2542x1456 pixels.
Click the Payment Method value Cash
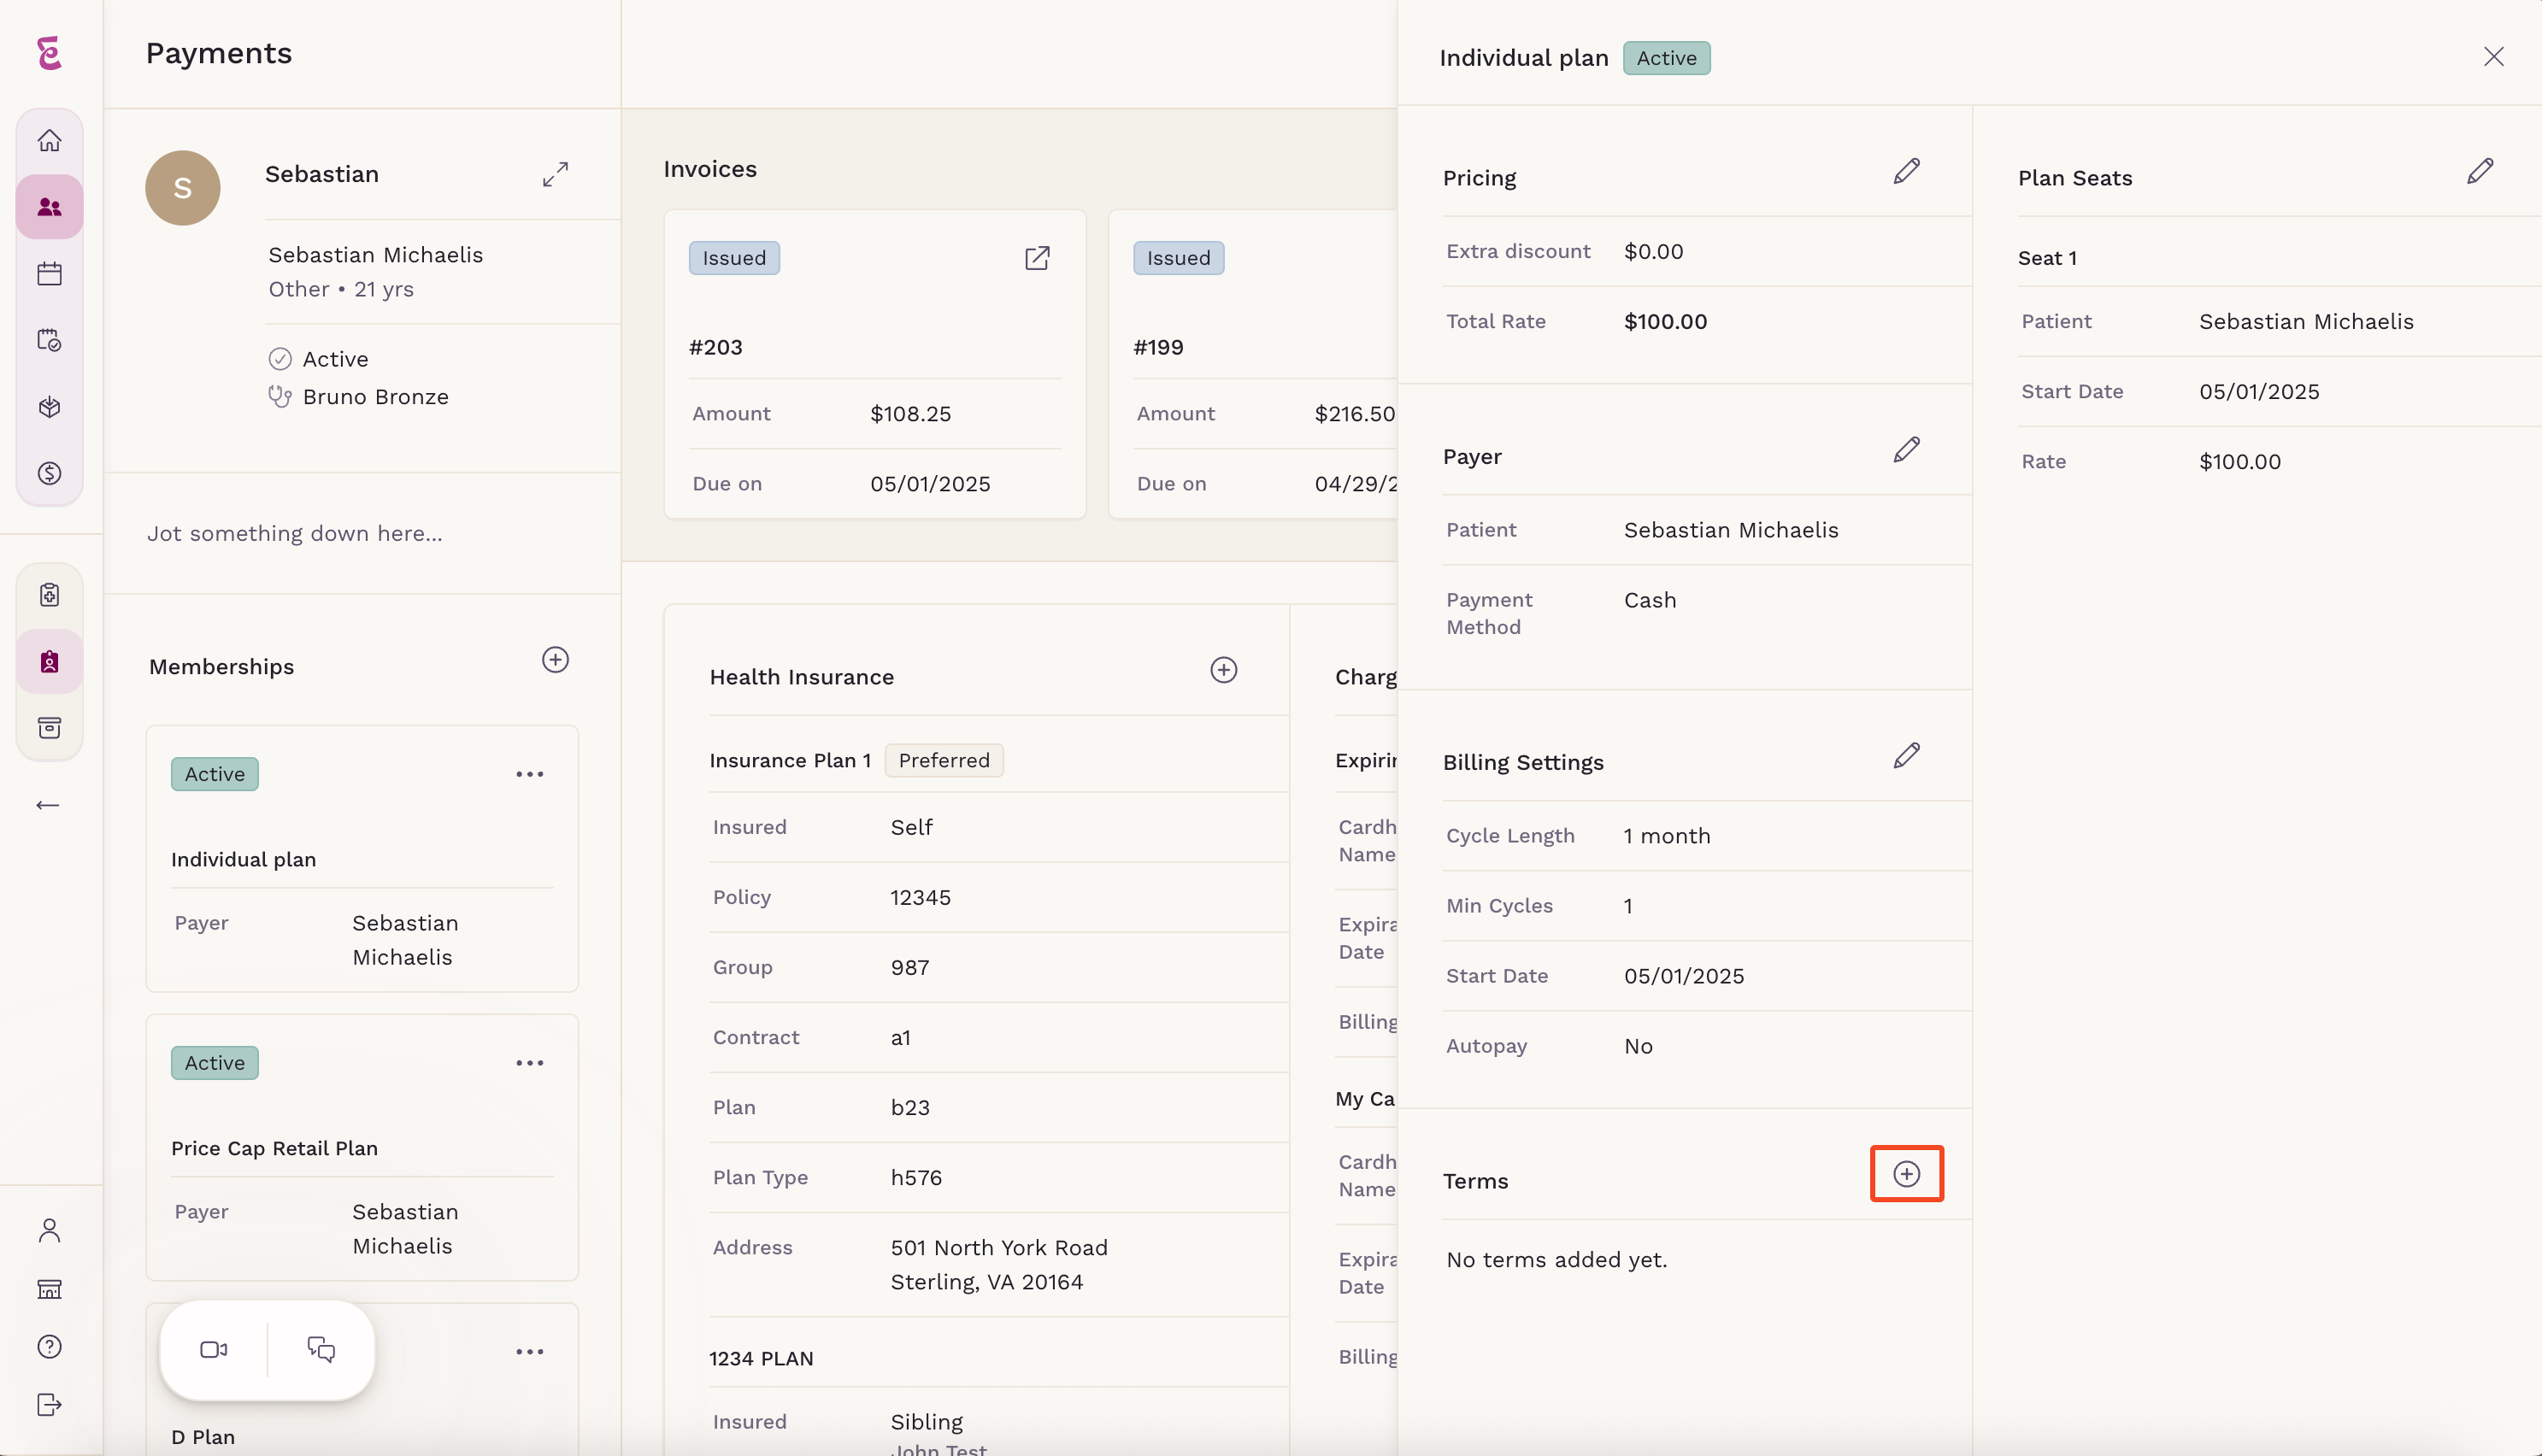pos(1650,601)
